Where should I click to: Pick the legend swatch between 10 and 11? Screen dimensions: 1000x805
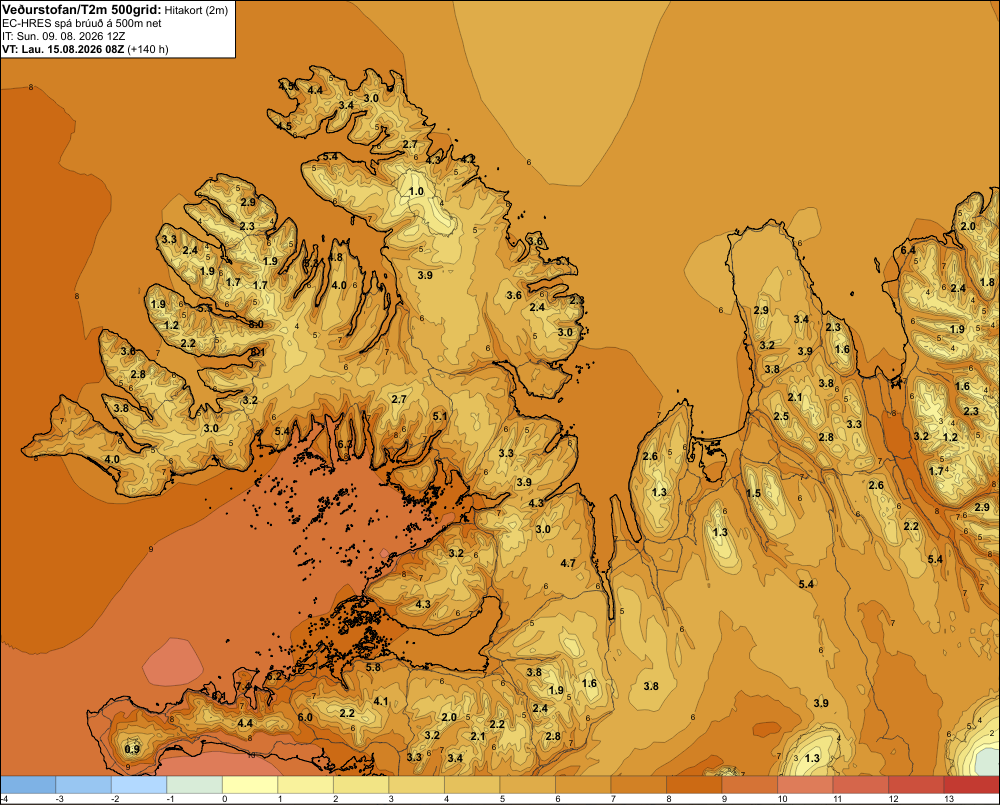coord(805,785)
